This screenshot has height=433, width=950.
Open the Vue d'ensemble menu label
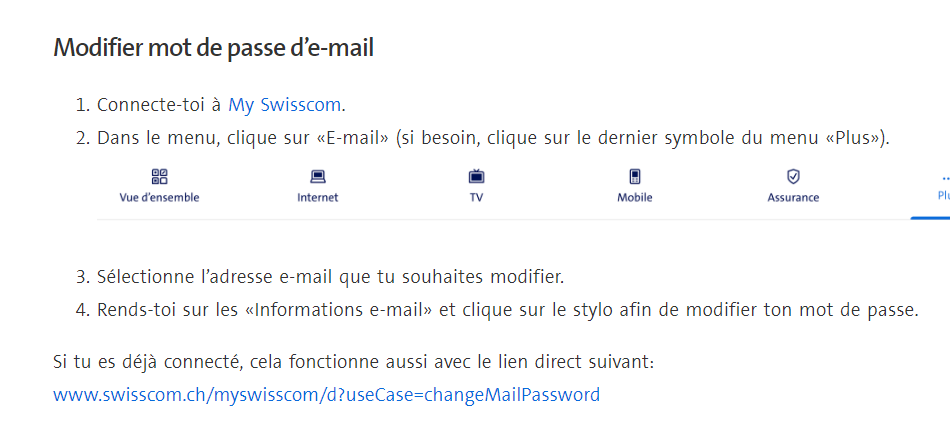coord(159,198)
